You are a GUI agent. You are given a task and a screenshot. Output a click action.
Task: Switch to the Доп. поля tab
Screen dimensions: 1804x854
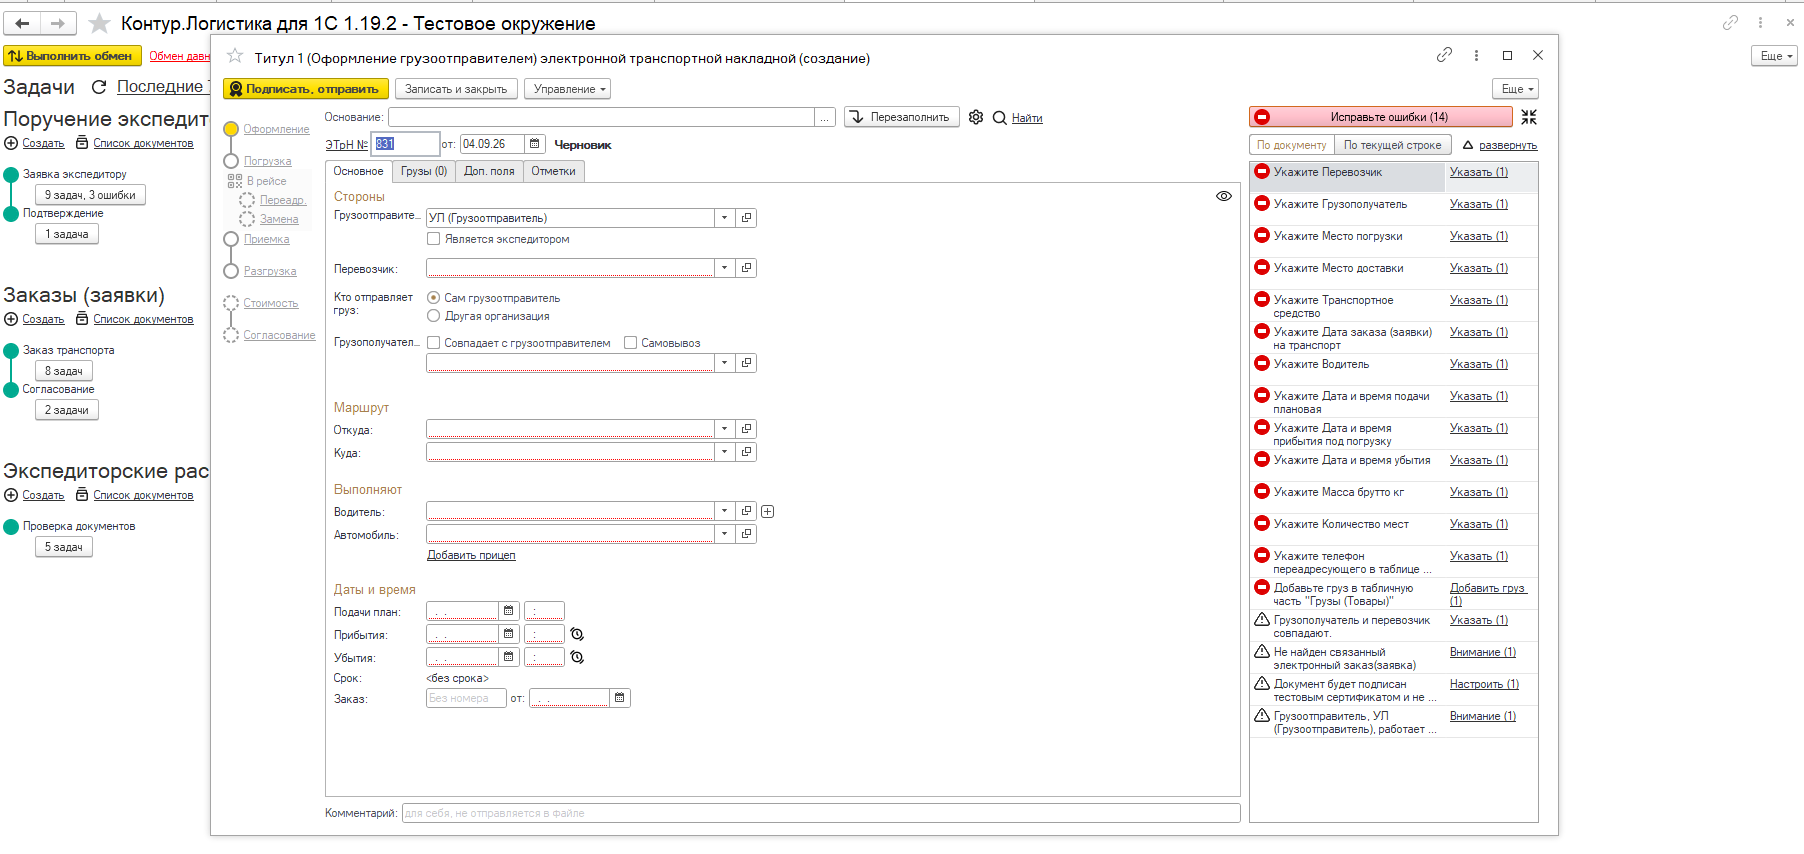click(x=489, y=171)
